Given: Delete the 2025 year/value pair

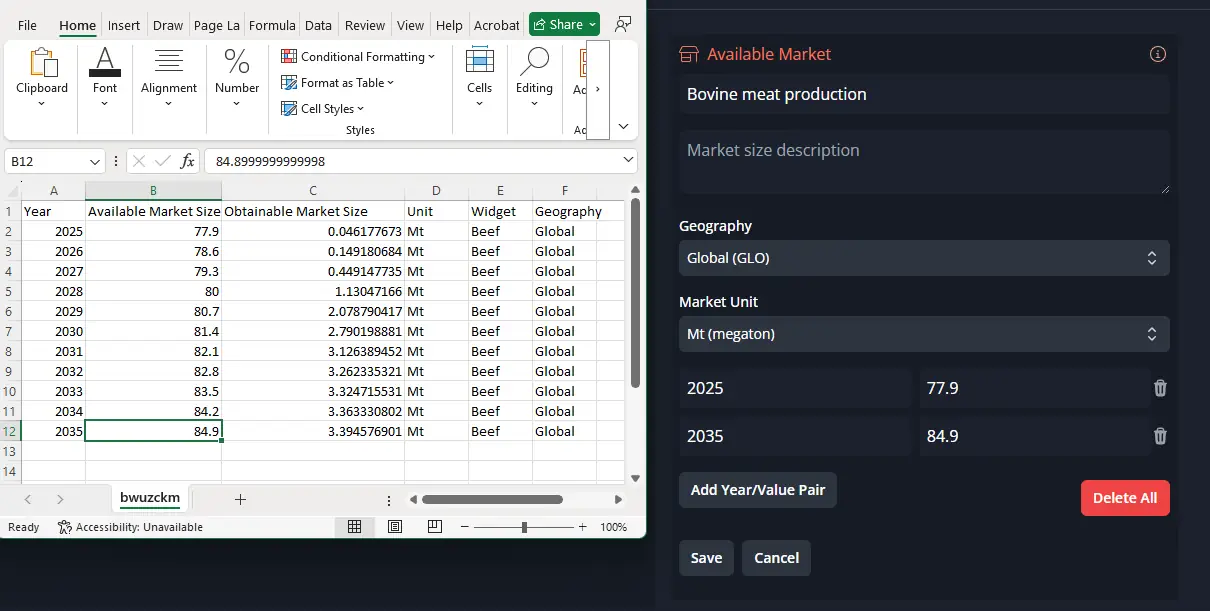Looking at the screenshot, I should [x=1160, y=388].
